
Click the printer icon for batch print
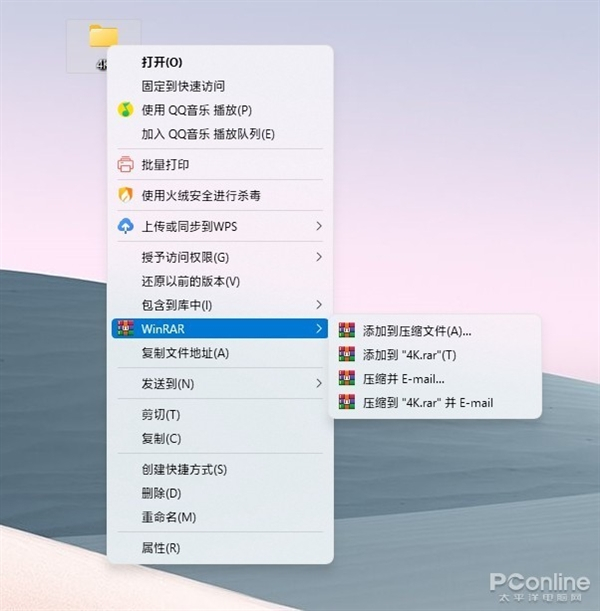pos(125,164)
